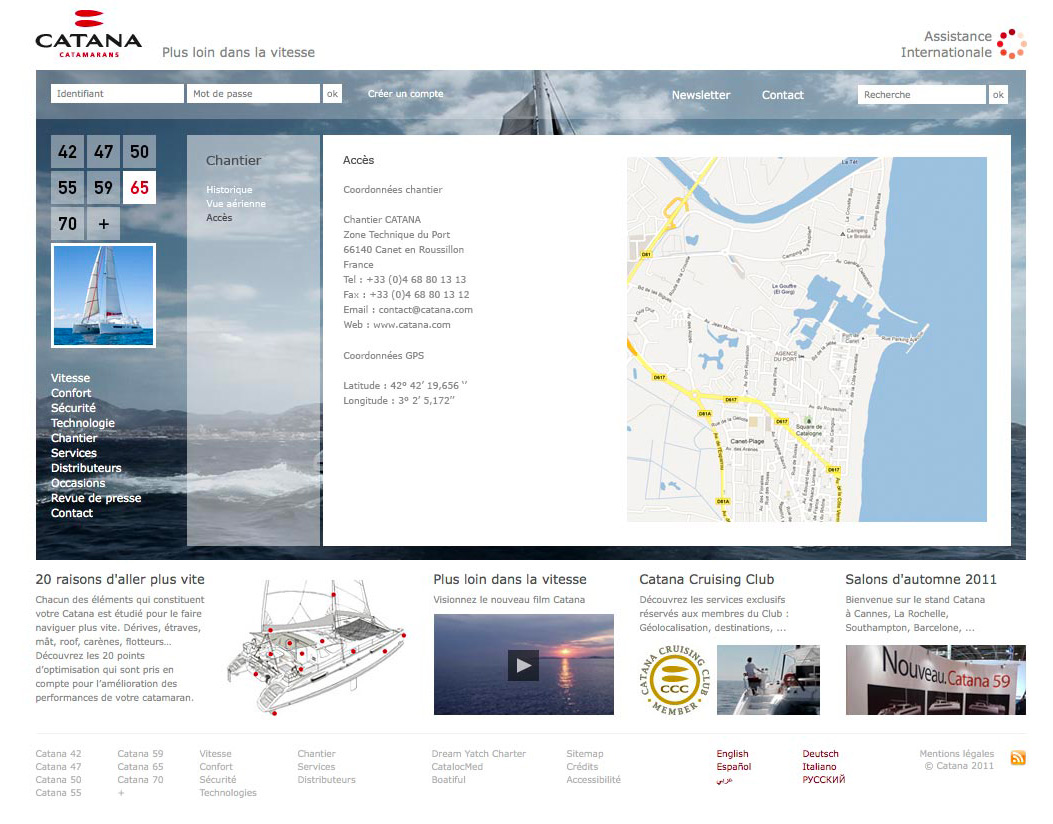
Task: Open Chantier in the sidebar menu
Action: pos(74,438)
